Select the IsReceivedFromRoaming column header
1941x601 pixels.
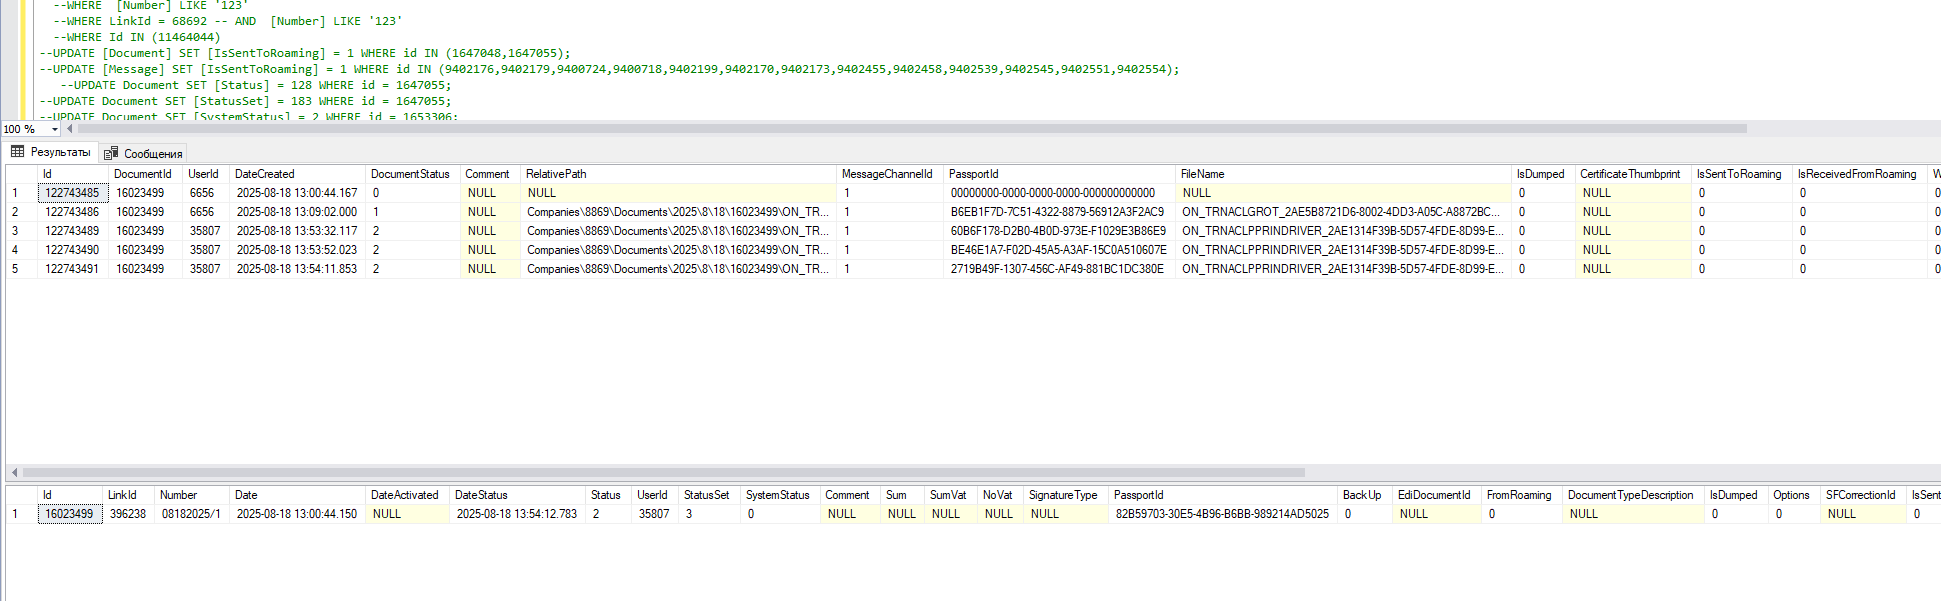pos(1859,174)
